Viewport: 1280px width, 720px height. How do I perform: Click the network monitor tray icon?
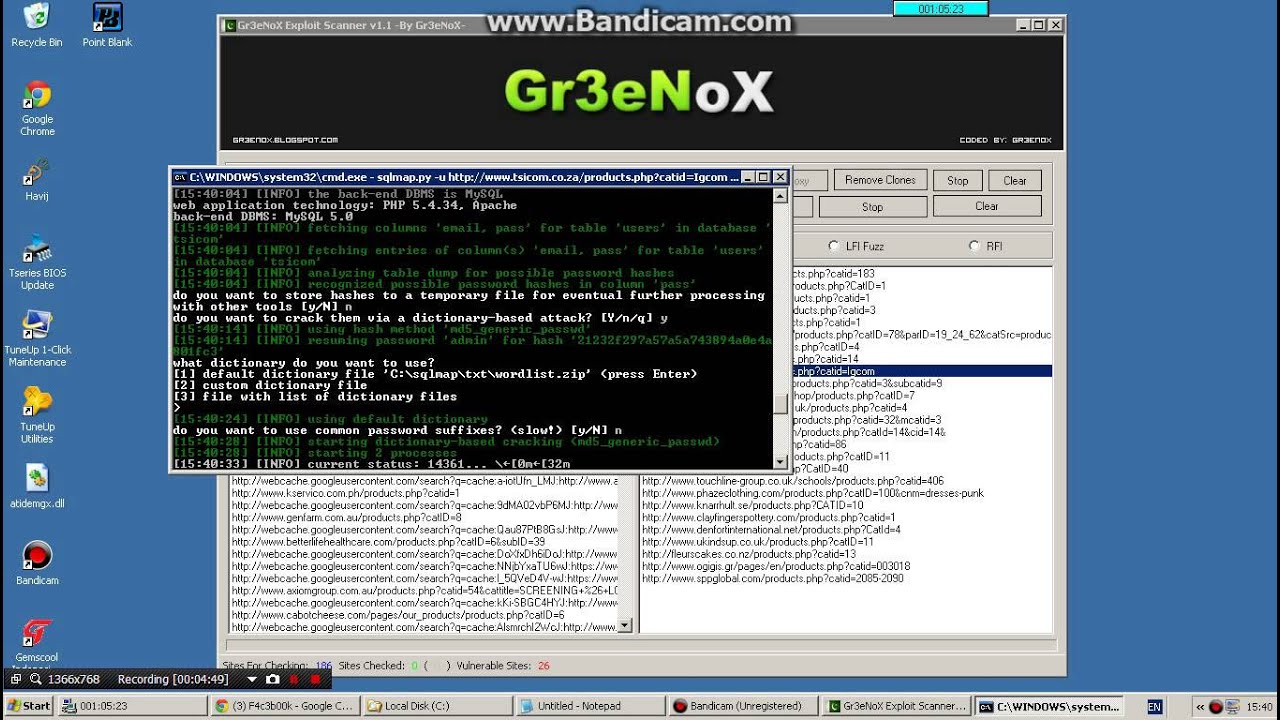(1233, 706)
